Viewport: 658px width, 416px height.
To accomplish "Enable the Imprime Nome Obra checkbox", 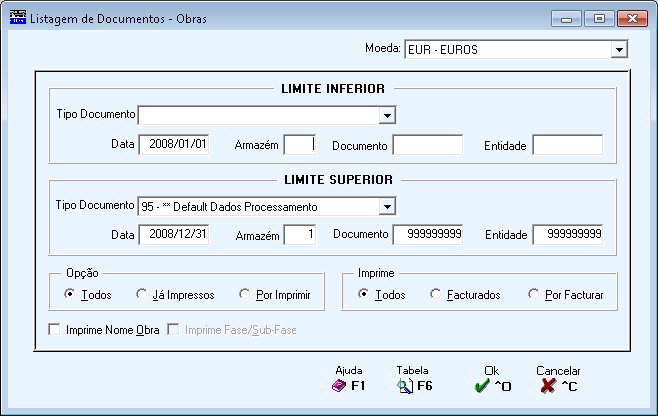I will point(55,329).
